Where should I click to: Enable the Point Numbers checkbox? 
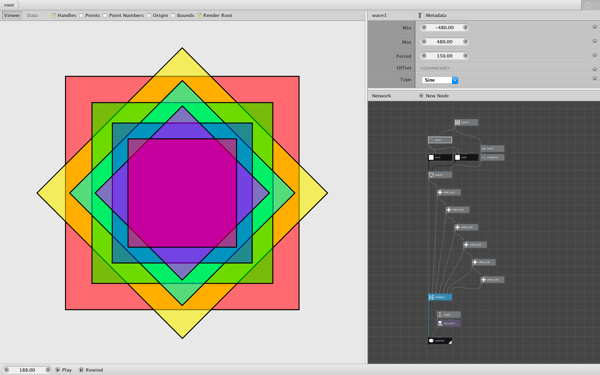coord(105,15)
